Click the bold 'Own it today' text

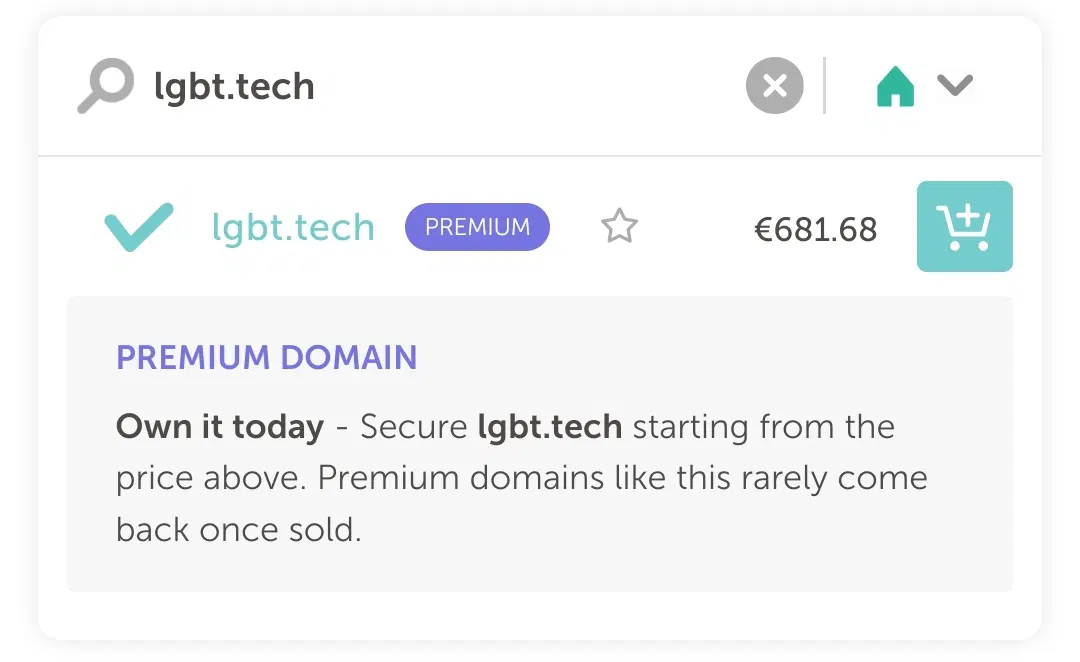coord(220,427)
